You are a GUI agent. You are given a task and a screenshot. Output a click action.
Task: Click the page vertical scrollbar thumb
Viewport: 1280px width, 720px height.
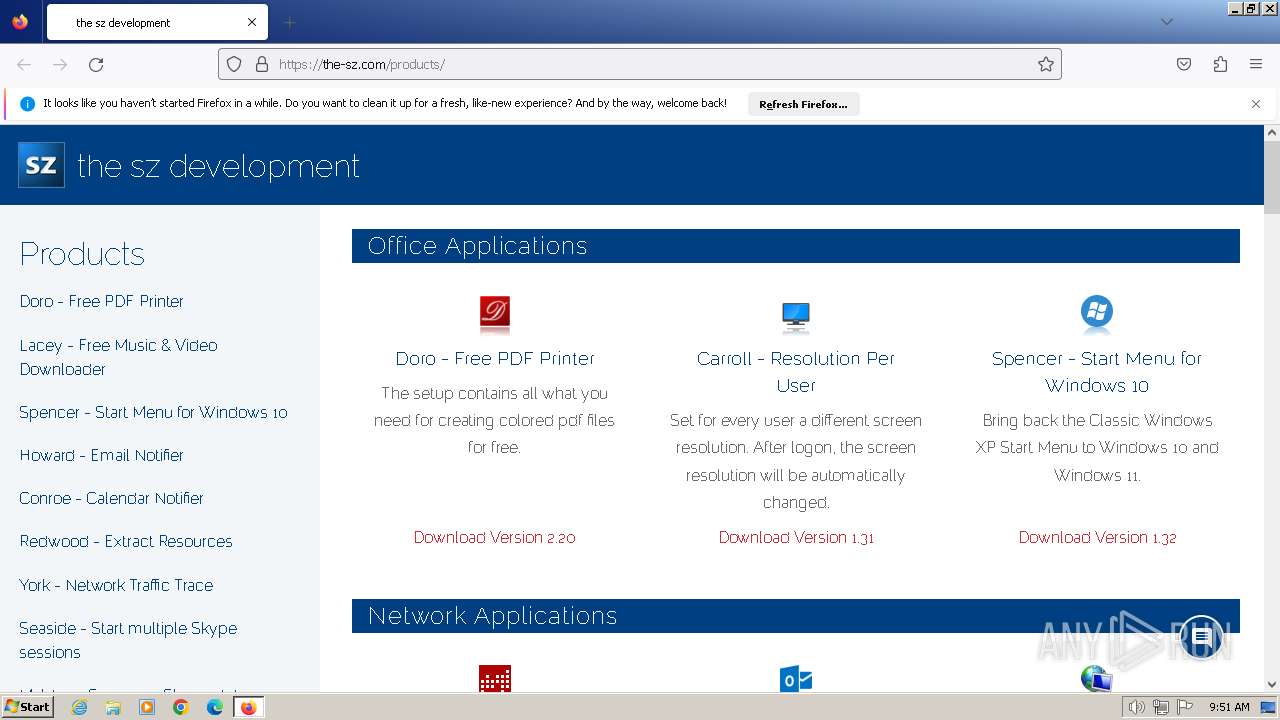(1272, 177)
